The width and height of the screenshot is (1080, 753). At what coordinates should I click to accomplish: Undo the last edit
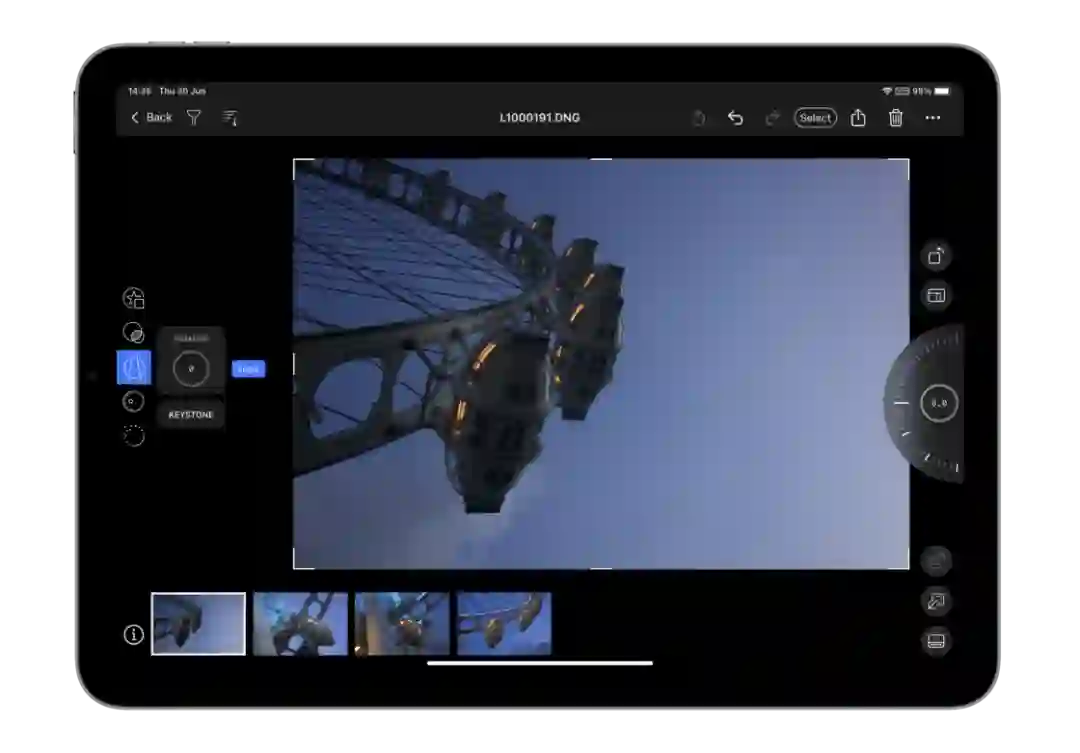click(735, 118)
